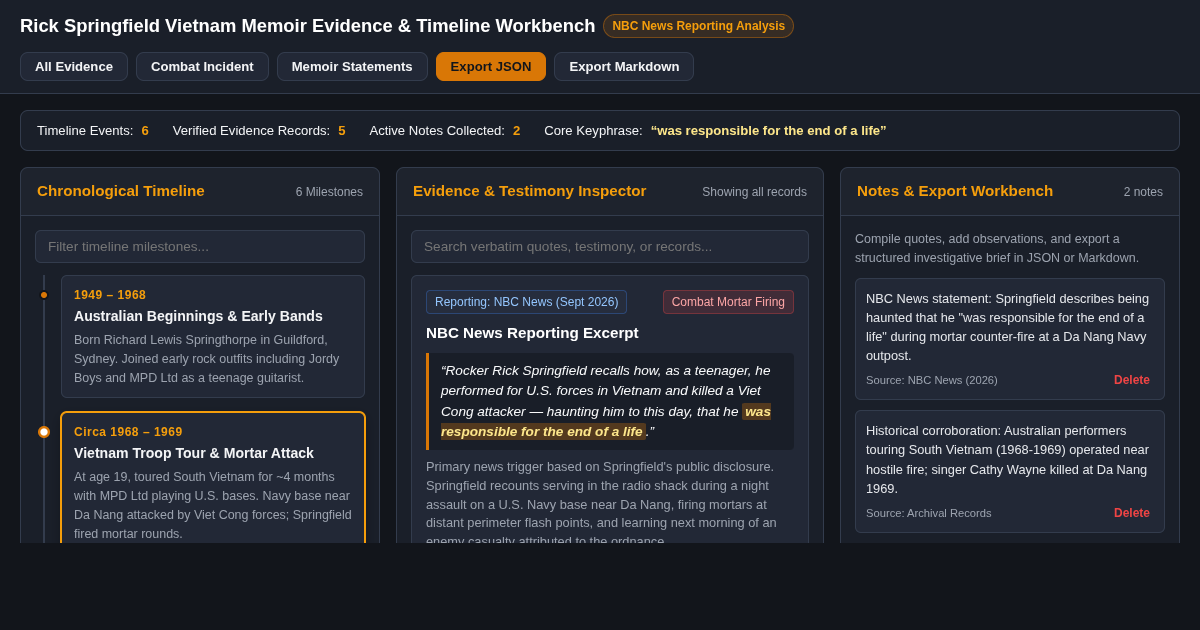Click the NBC News Reporting Excerpt title
Screen dimensions: 1200x630
coord(532,333)
